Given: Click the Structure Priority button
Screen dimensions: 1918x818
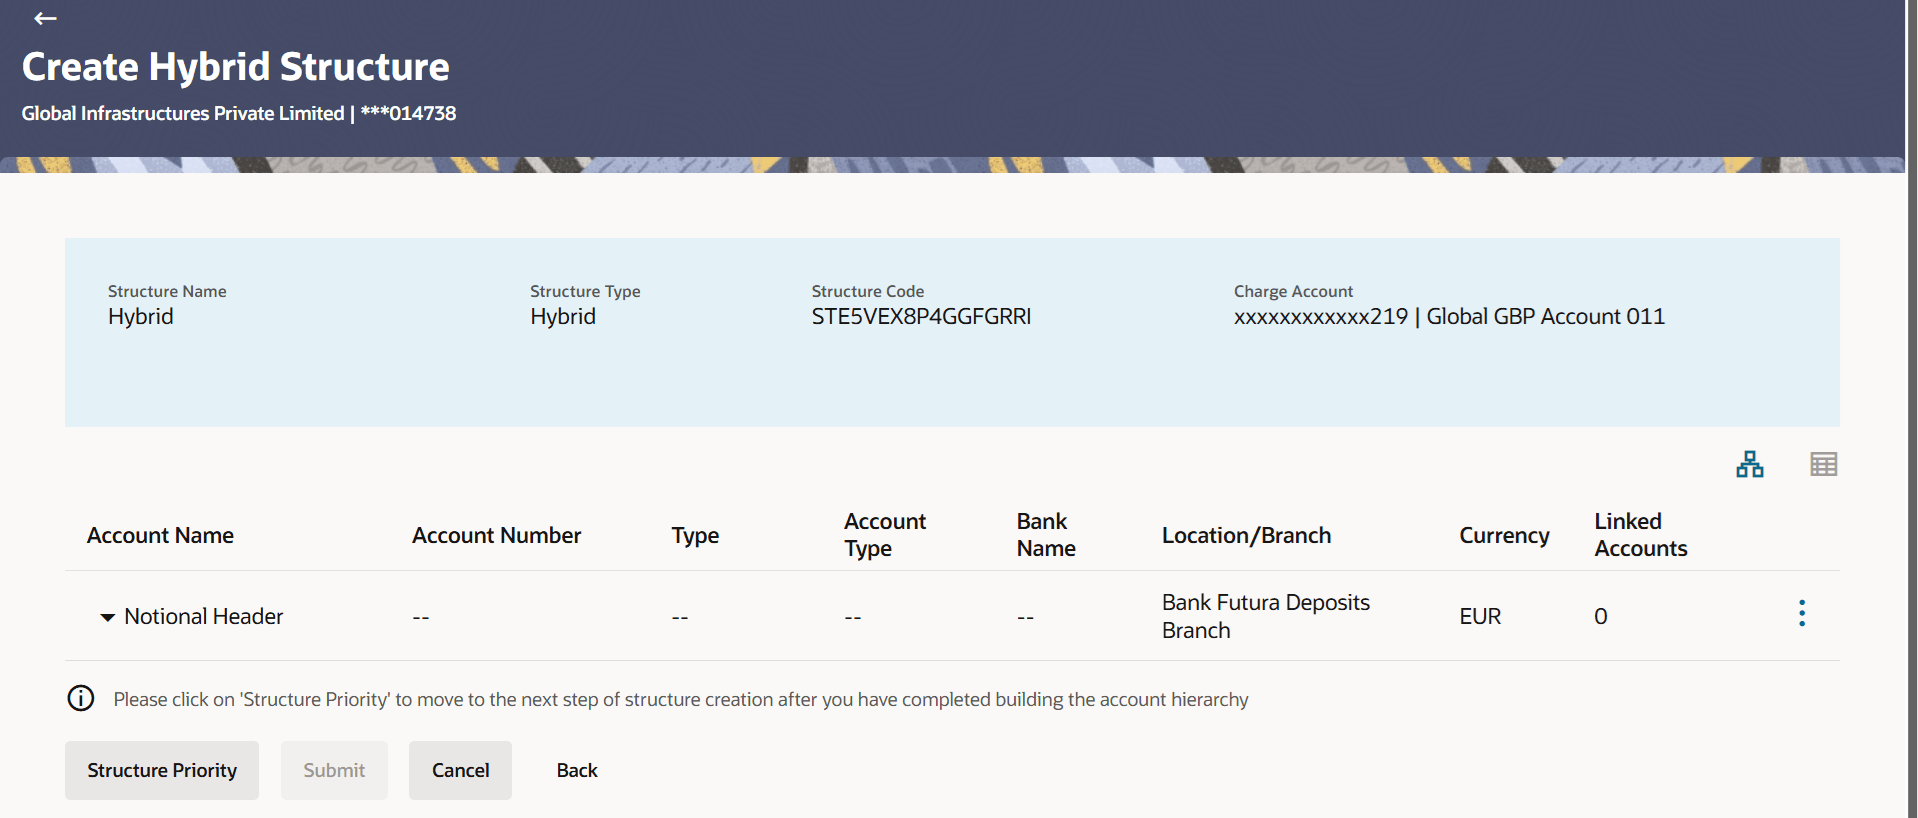Looking at the screenshot, I should [162, 770].
